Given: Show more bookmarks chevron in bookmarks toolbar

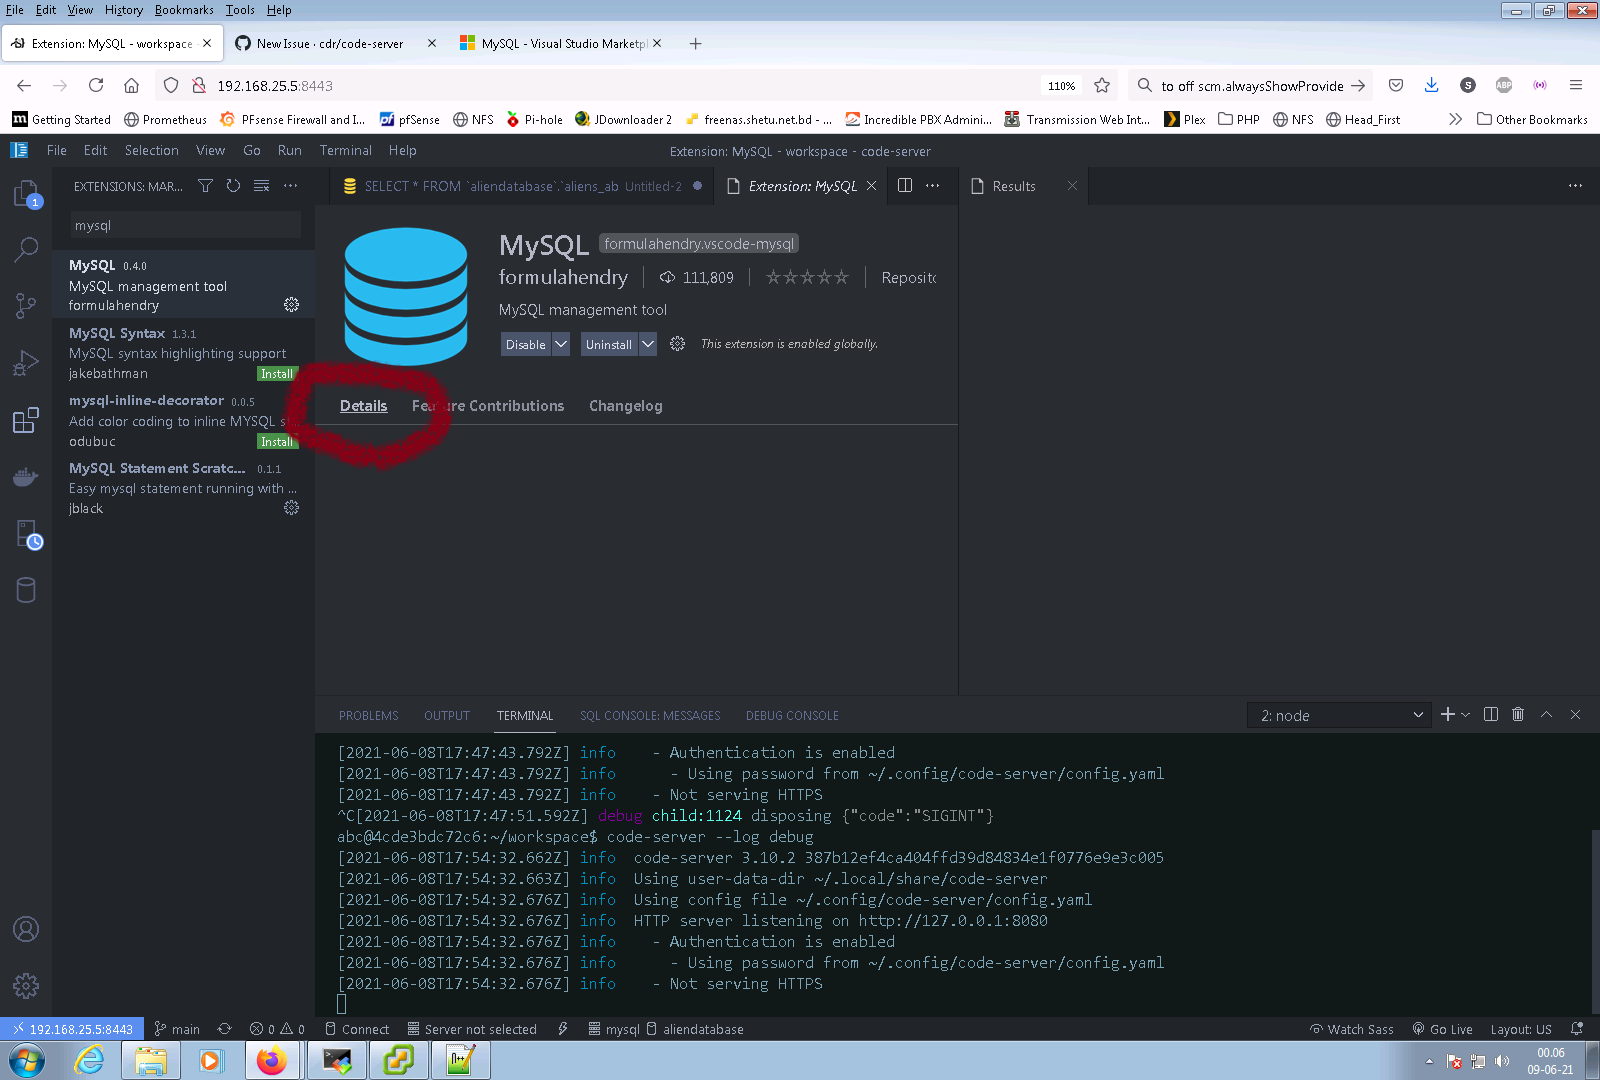Looking at the screenshot, I should 1455,119.
